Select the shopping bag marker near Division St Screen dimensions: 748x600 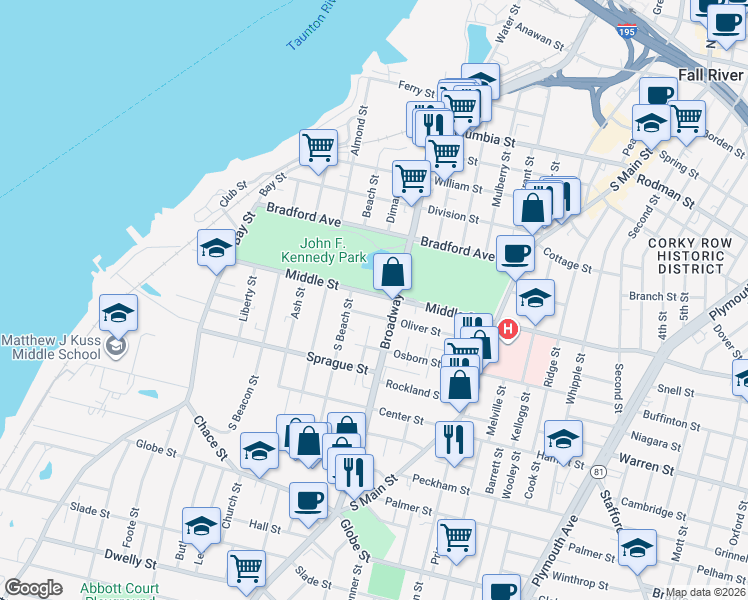pos(532,208)
